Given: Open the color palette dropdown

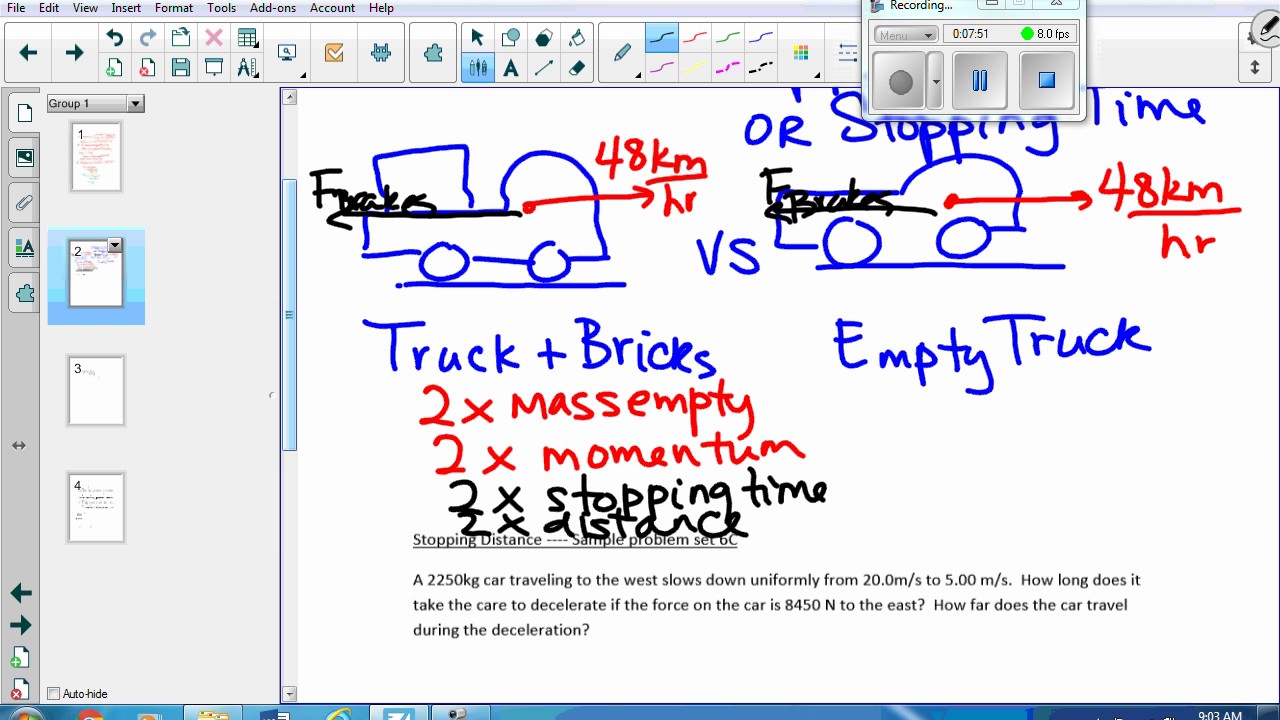Looking at the screenshot, I should pos(803,53).
